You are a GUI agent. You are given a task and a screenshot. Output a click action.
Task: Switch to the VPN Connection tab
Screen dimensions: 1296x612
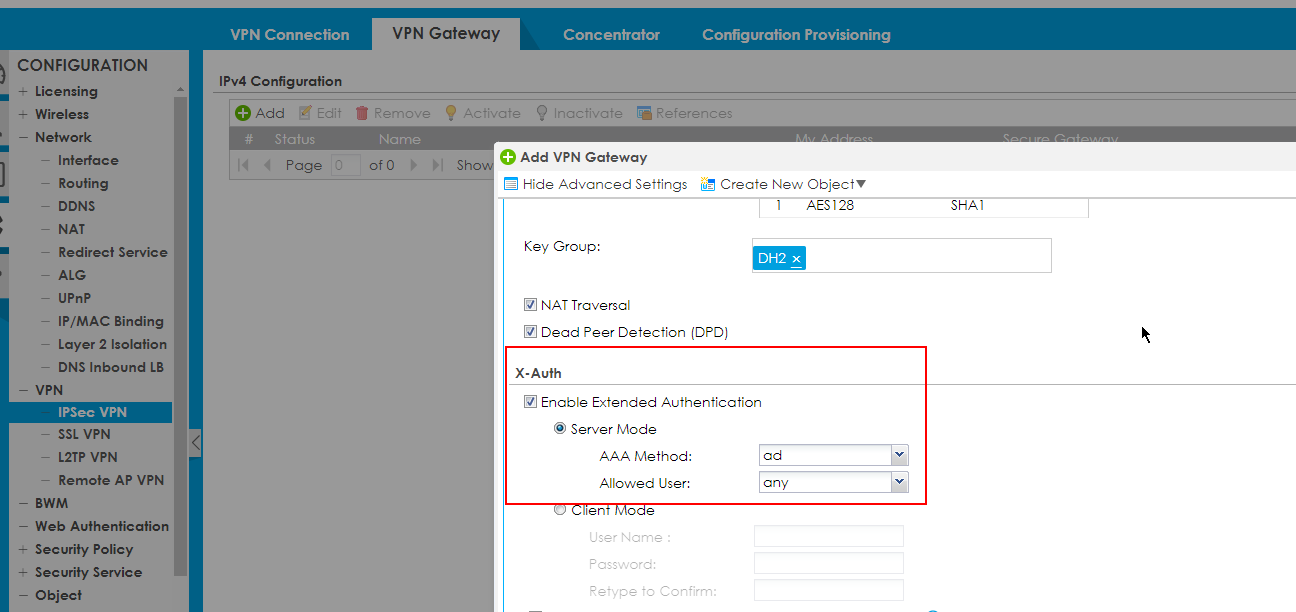(x=290, y=35)
